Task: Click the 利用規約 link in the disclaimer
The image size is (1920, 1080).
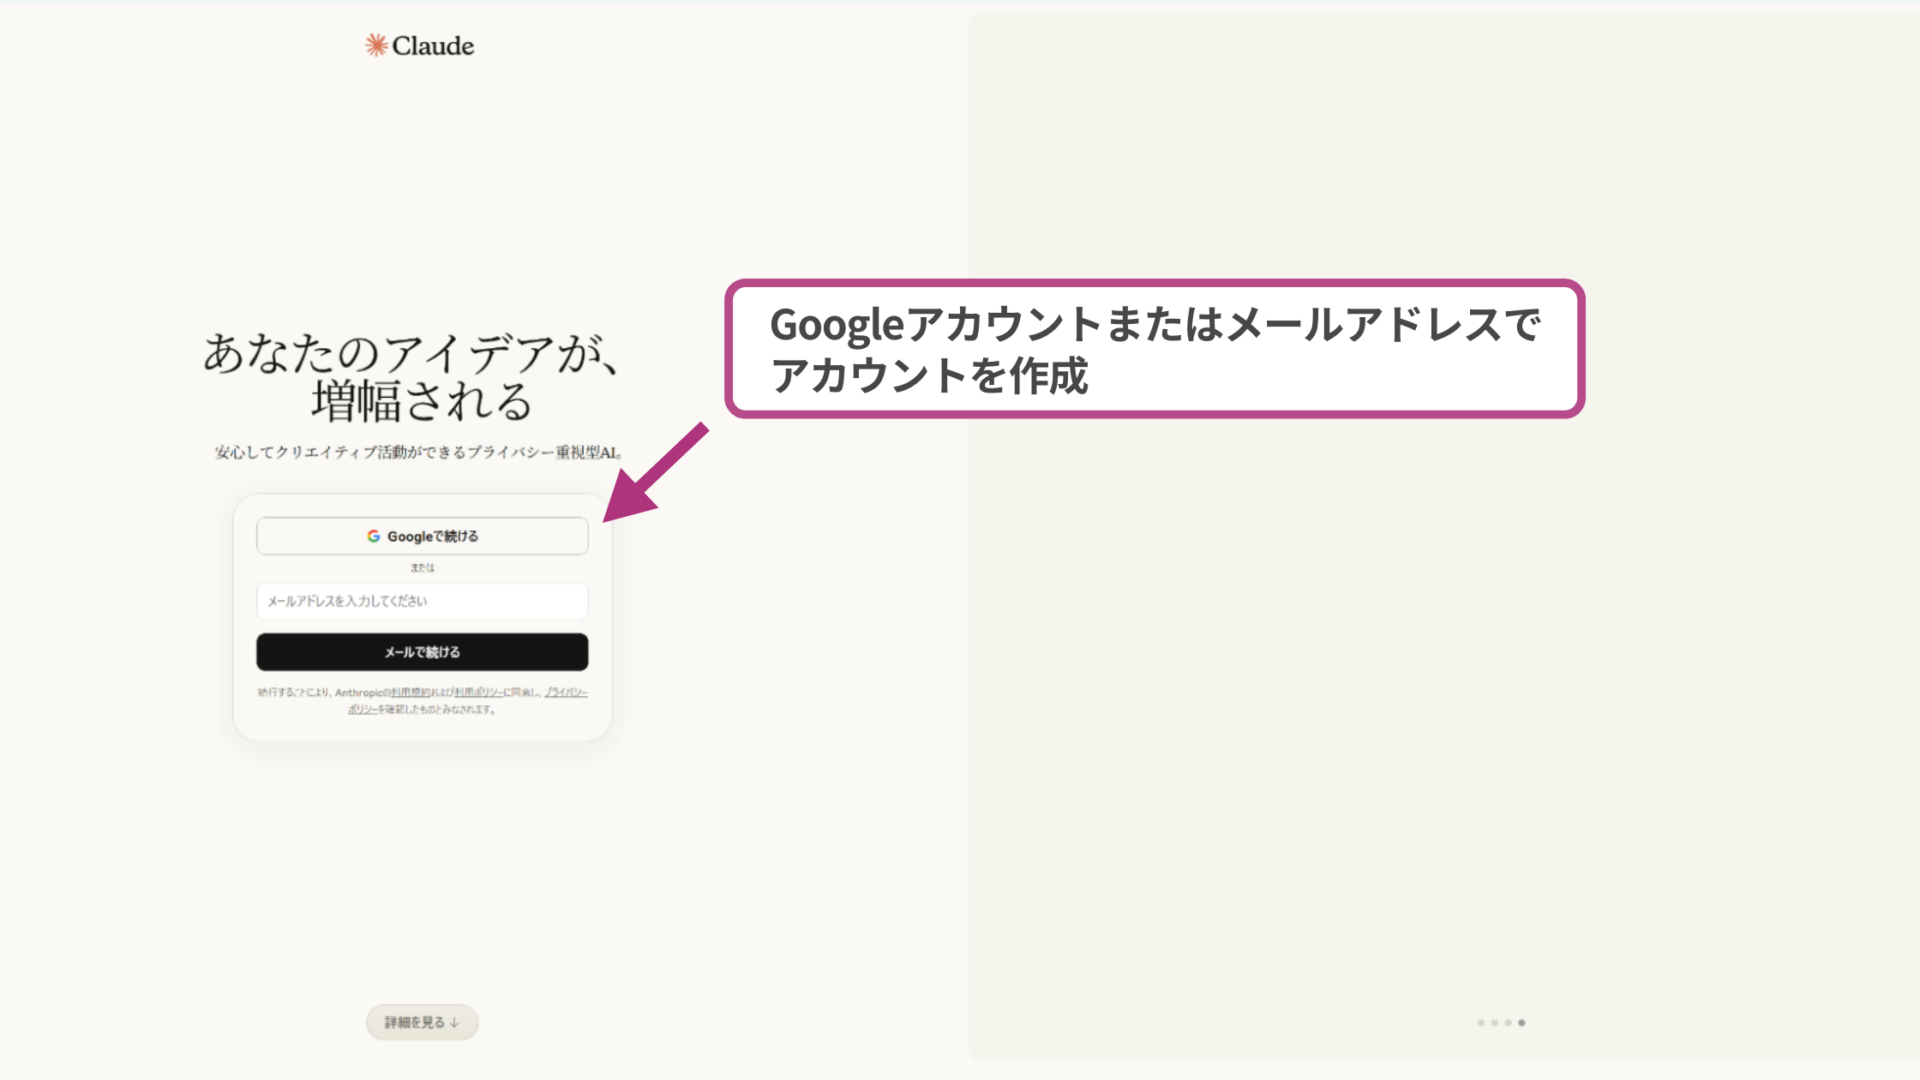Action: point(410,692)
